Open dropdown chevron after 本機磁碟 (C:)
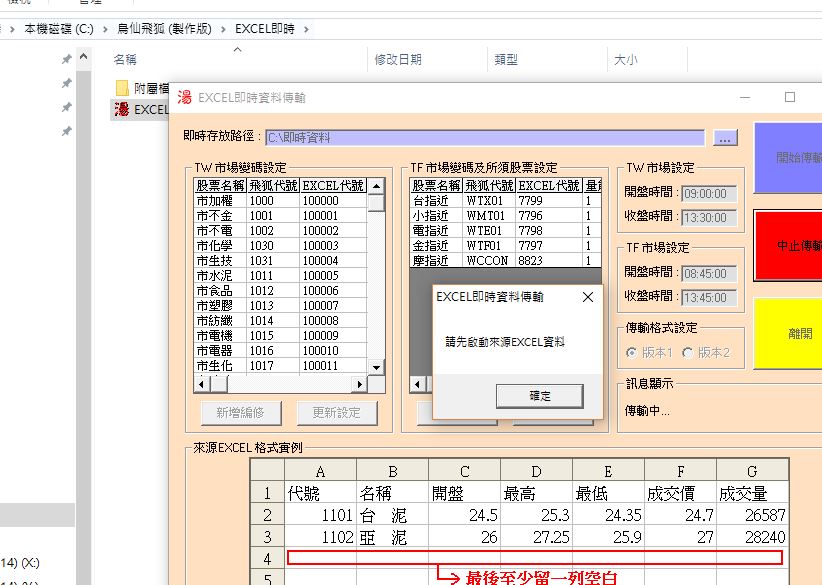This screenshot has height=585, width=822. tap(105, 29)
